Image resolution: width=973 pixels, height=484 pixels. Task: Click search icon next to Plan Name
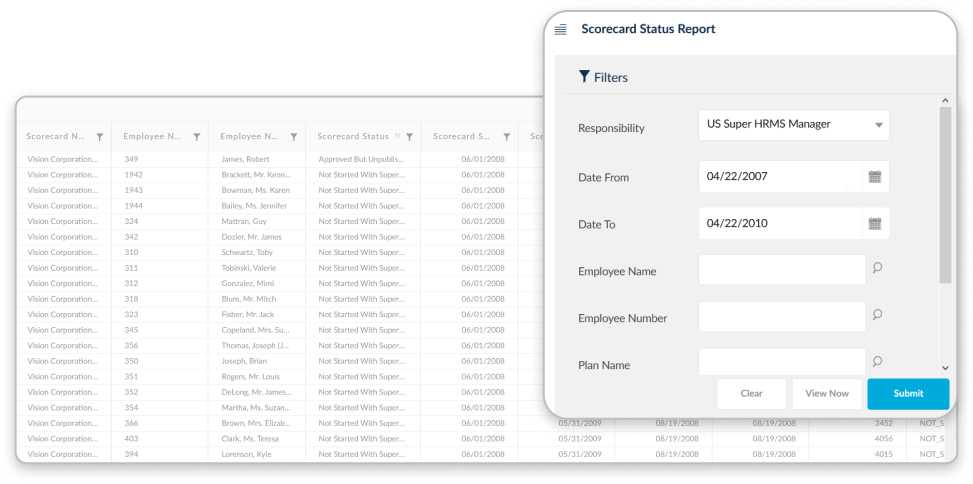[x=877, y=362]
